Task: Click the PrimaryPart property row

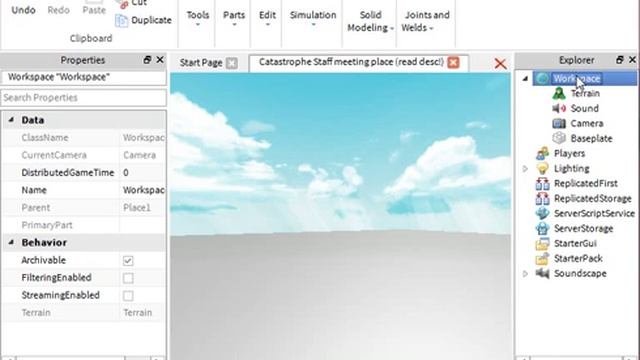Action: click(x=84, y=225)
